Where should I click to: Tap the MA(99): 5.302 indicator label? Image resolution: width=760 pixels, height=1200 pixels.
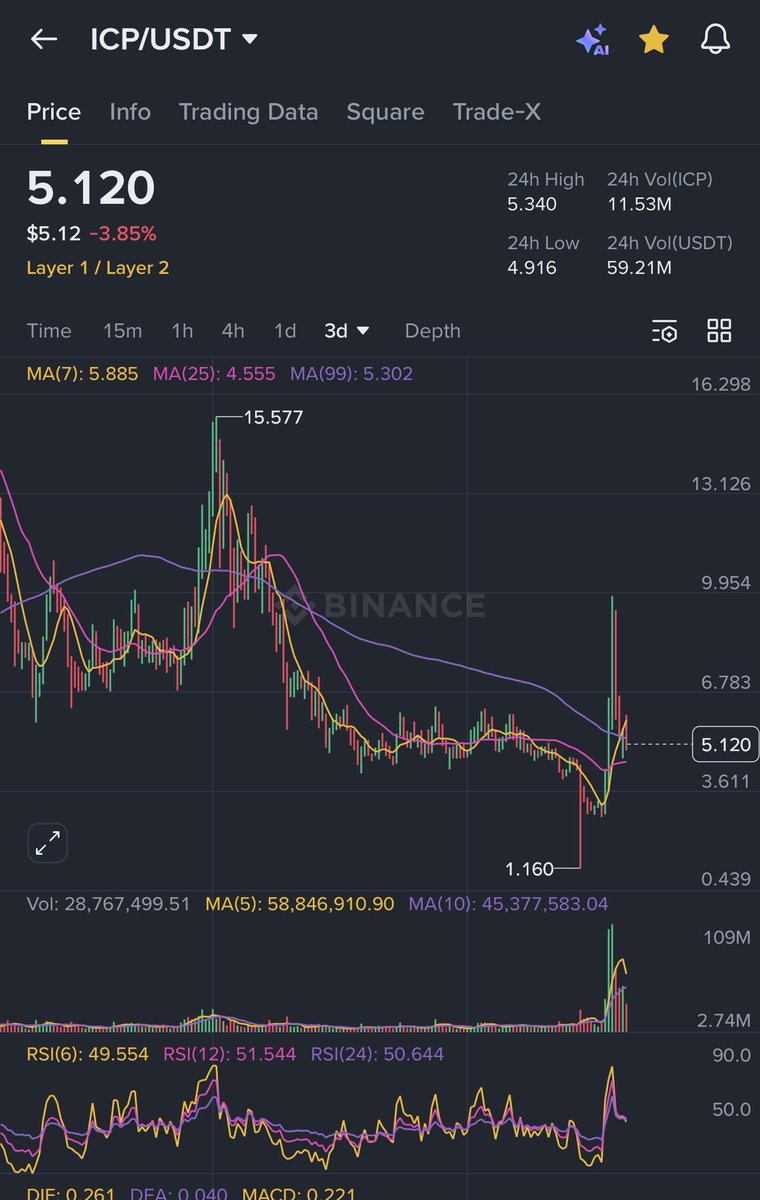tap(351, 374)
